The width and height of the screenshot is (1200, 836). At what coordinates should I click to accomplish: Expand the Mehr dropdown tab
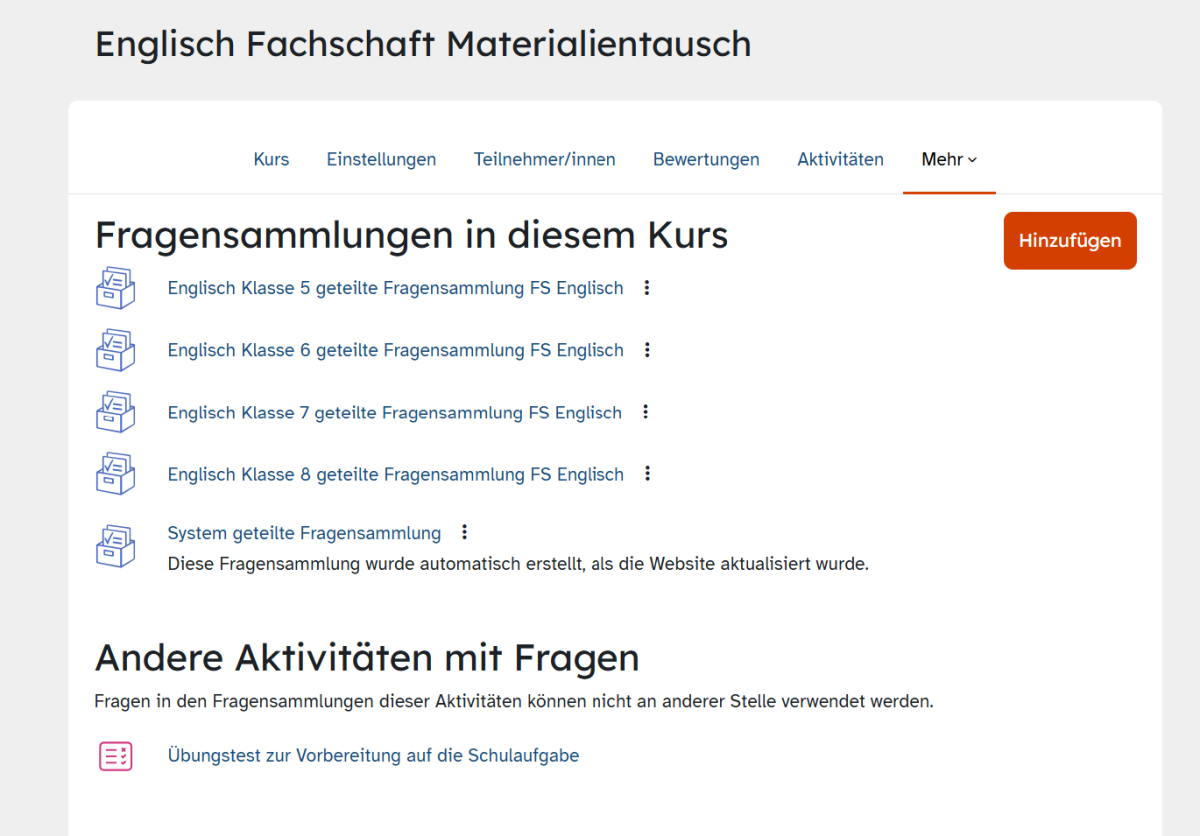pos(949,159)
